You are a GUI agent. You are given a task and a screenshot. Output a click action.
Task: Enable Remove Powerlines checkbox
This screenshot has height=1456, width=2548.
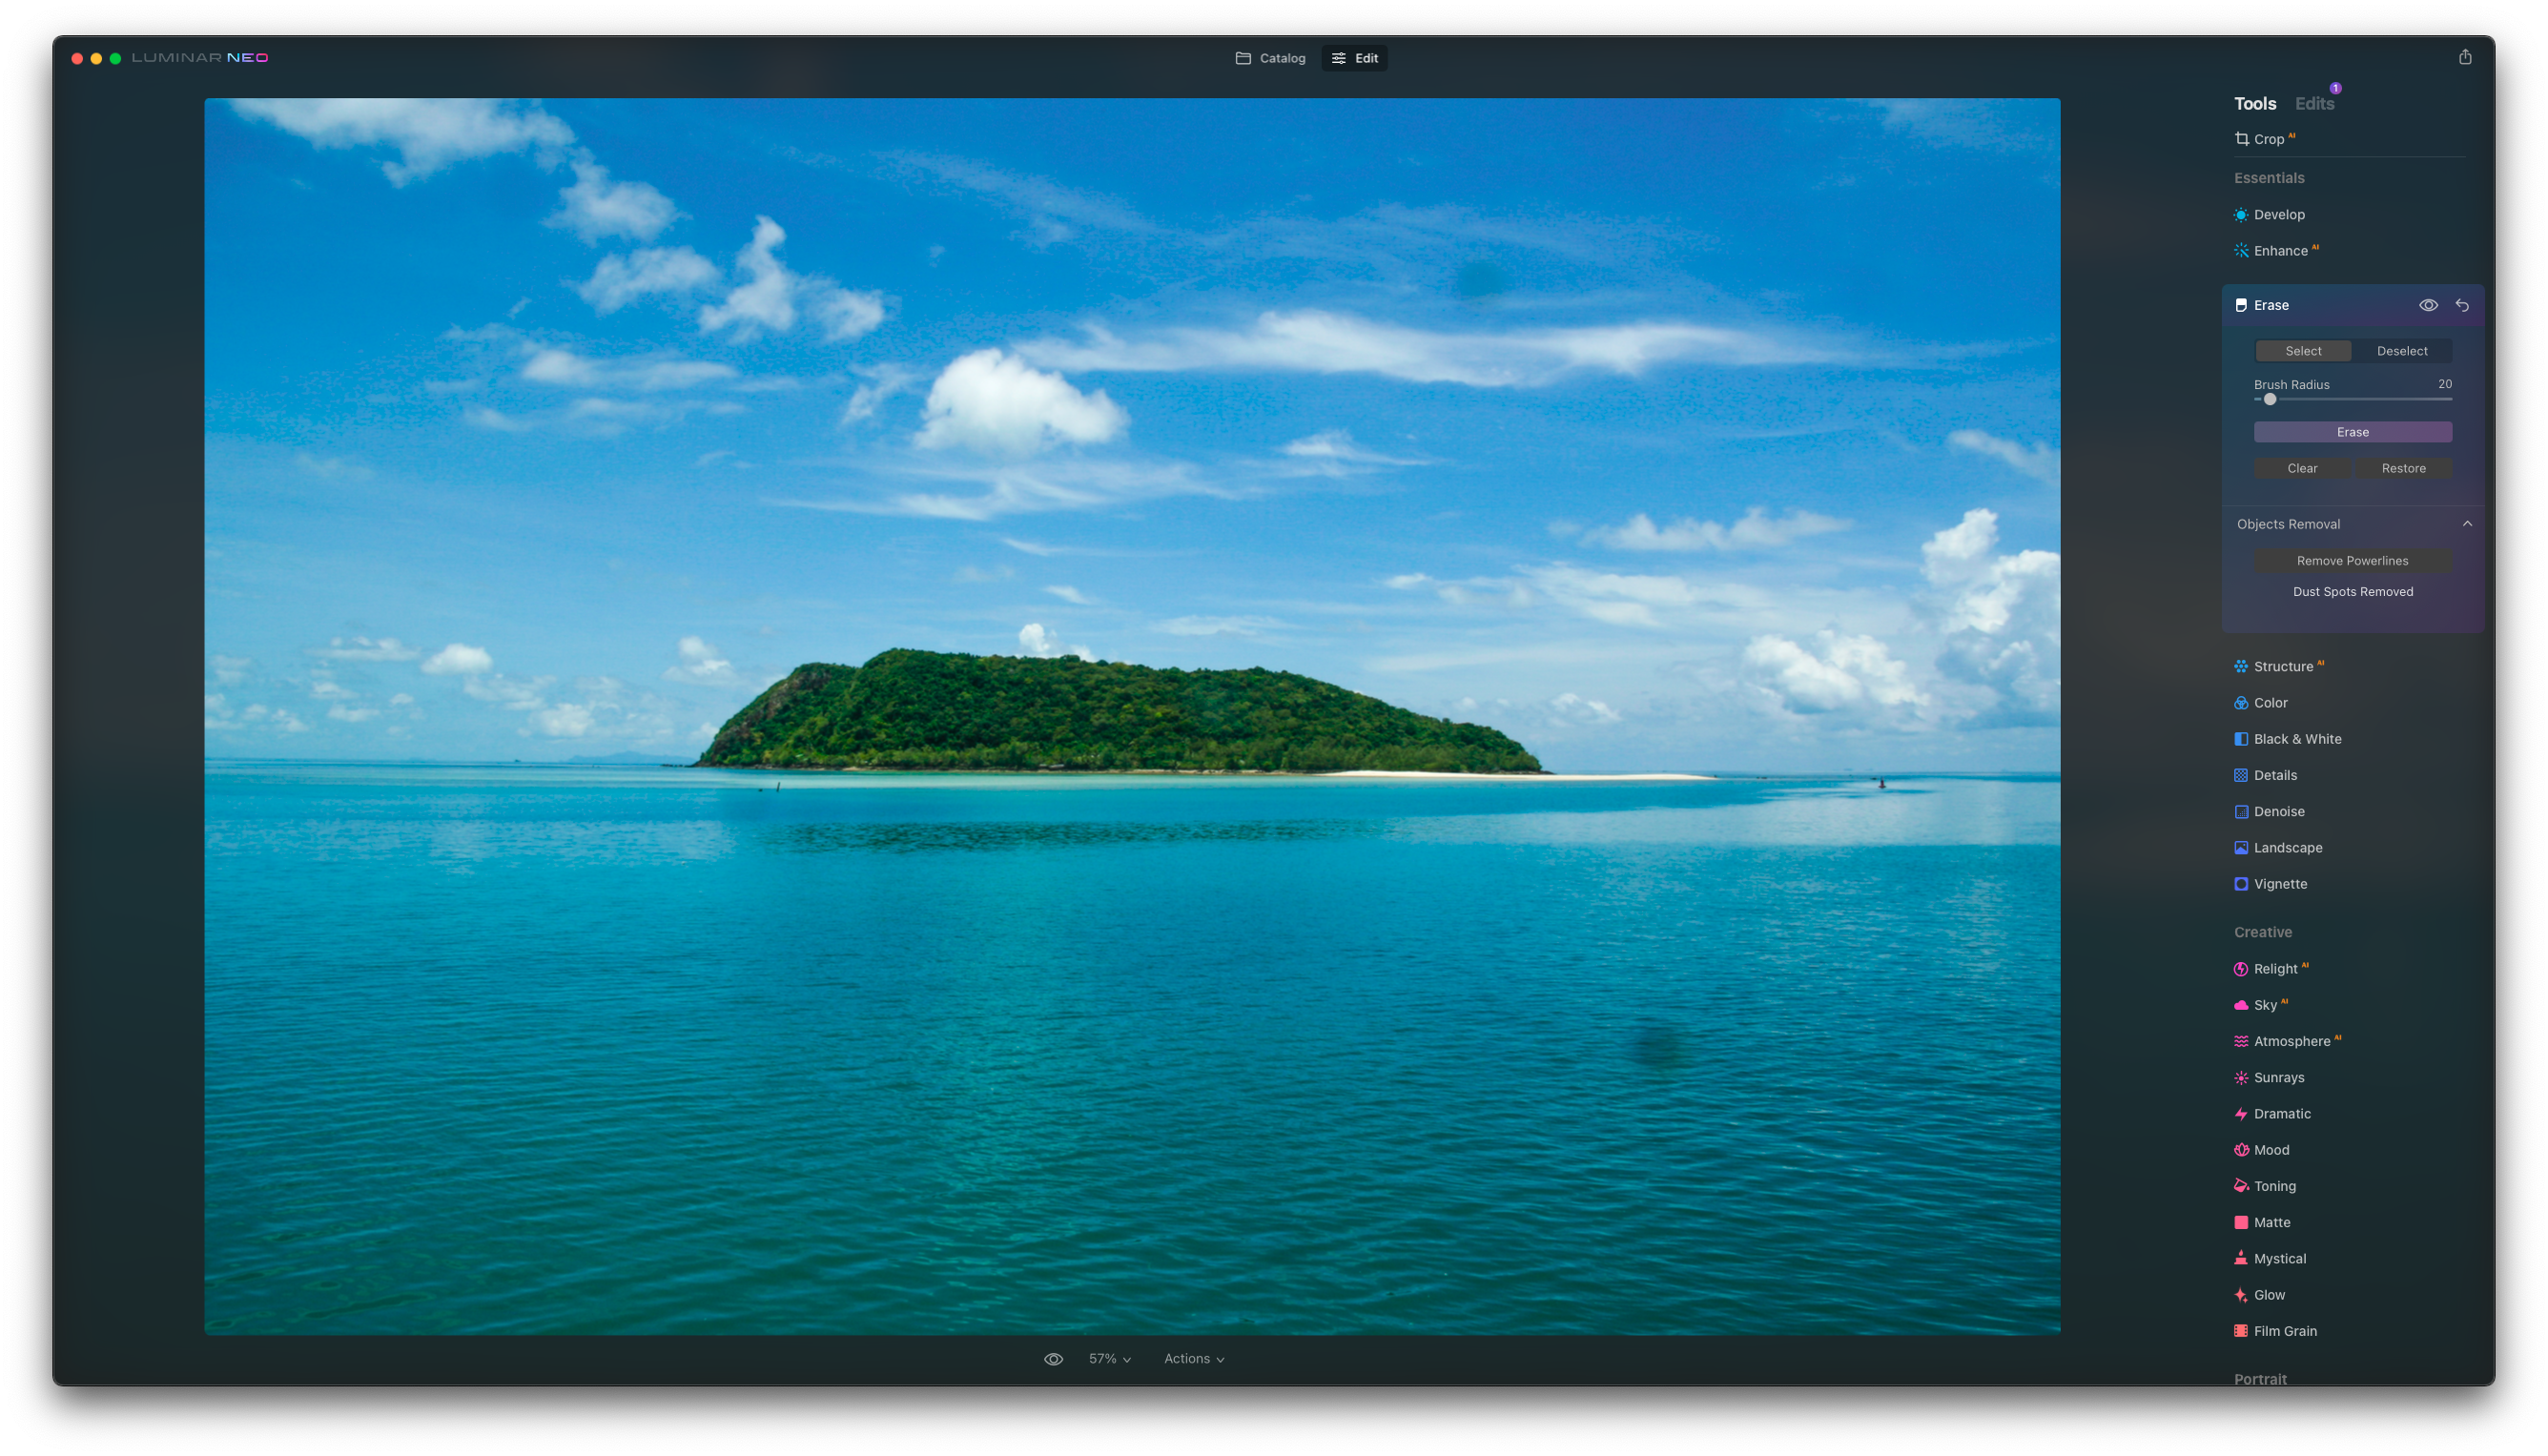pyautogui.click(x=2352, y=560)
